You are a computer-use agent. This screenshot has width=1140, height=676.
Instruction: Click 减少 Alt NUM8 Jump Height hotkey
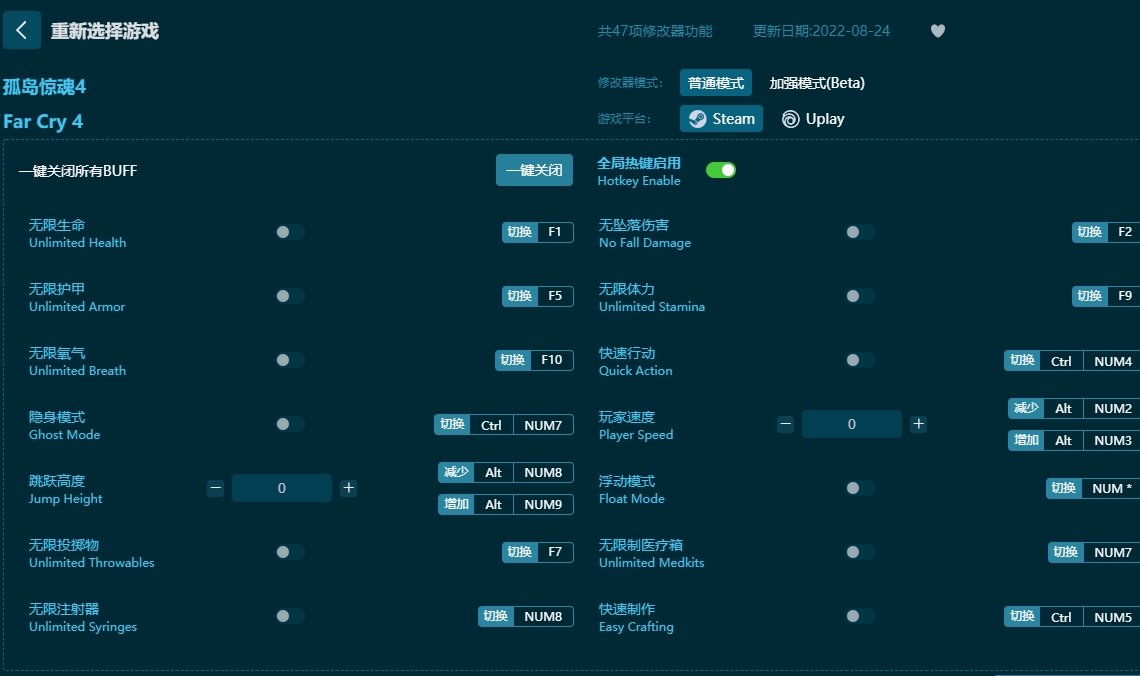click(506, 472)
